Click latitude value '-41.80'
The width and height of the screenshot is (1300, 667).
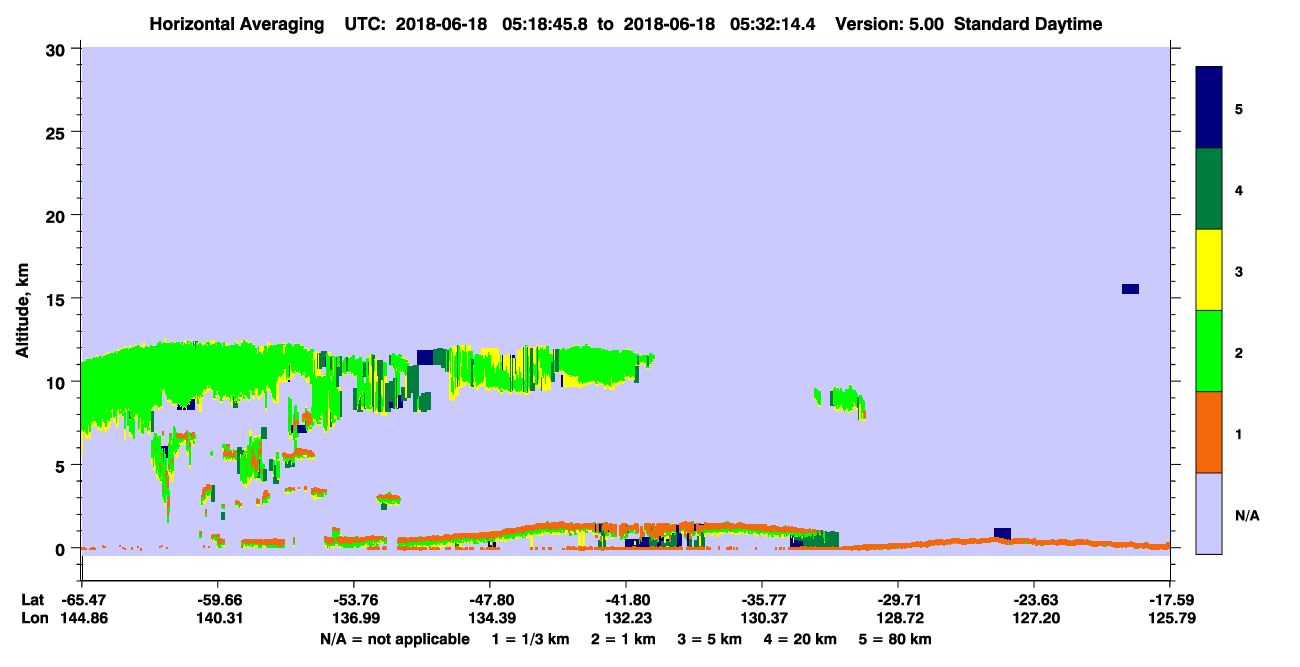626,600
